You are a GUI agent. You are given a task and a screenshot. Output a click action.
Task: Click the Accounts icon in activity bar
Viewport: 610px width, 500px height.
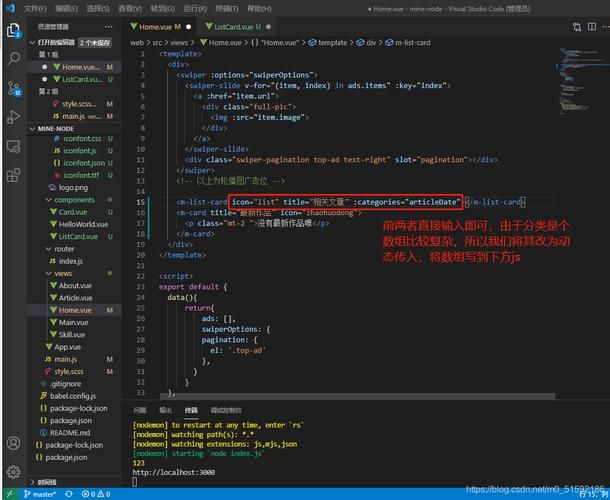point(14,443)
